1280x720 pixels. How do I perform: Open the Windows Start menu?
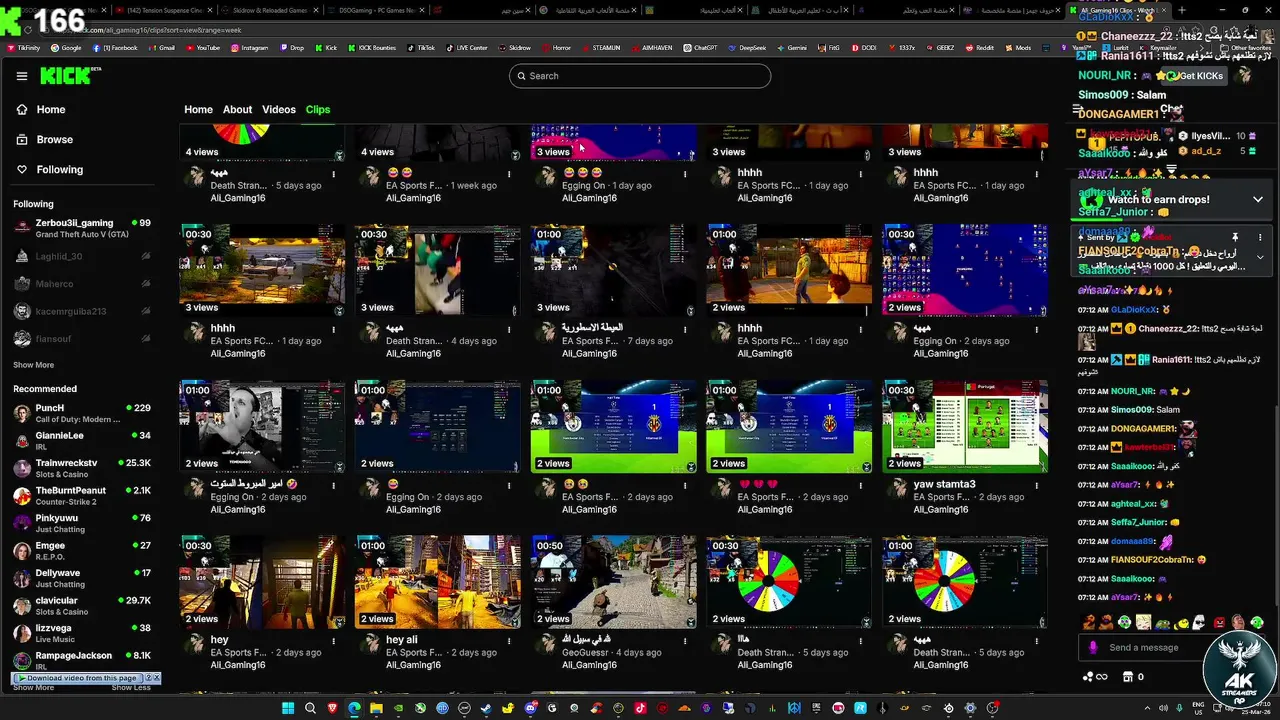(x=288, y=708)
